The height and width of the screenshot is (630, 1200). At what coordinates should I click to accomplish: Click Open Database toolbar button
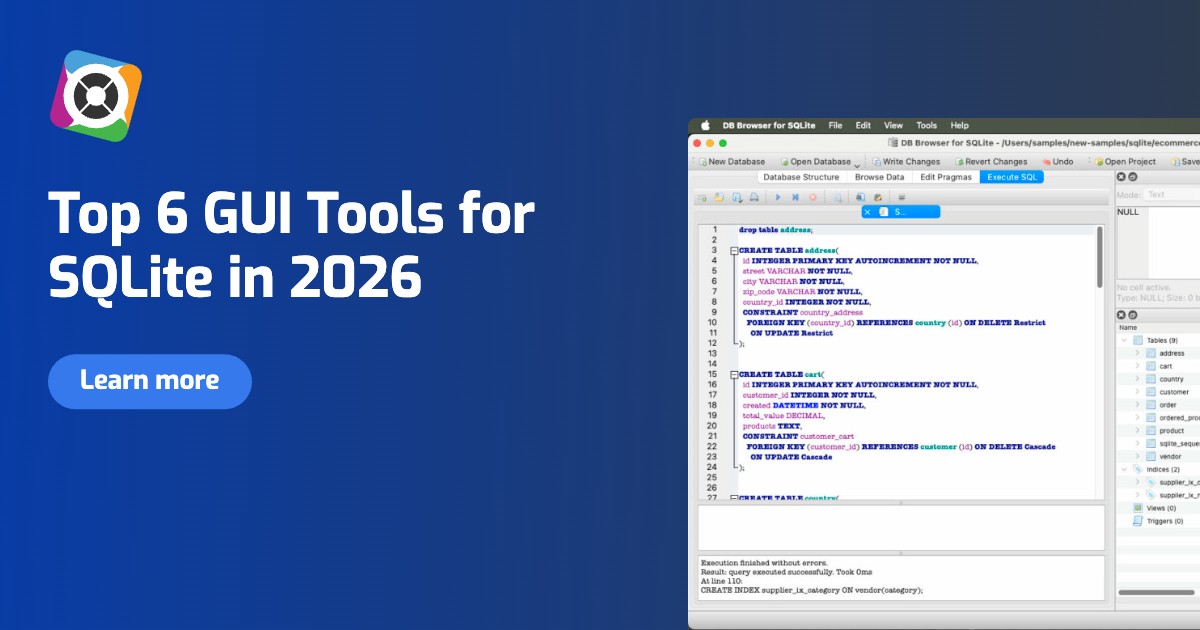point(814,161)
